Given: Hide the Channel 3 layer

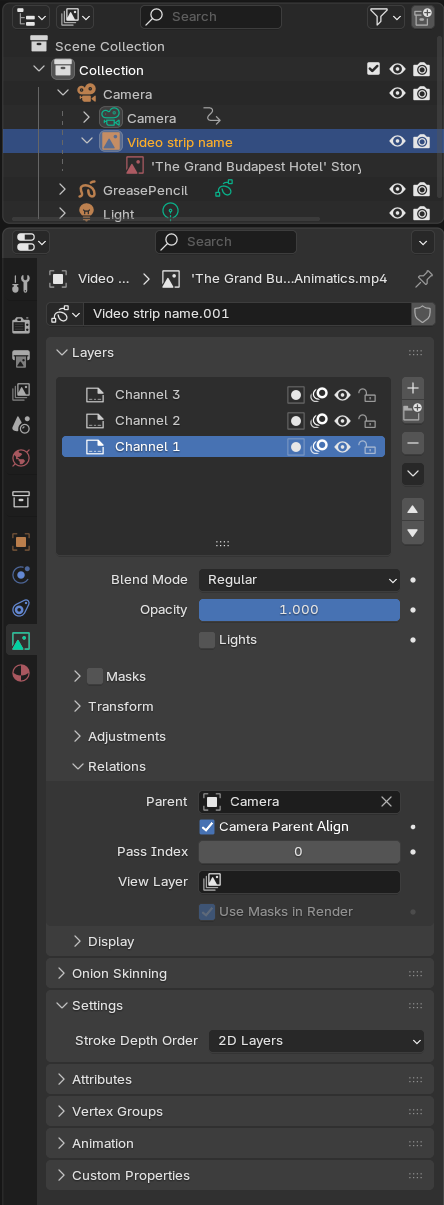Looking at the screenshot, I should (343, 394).
